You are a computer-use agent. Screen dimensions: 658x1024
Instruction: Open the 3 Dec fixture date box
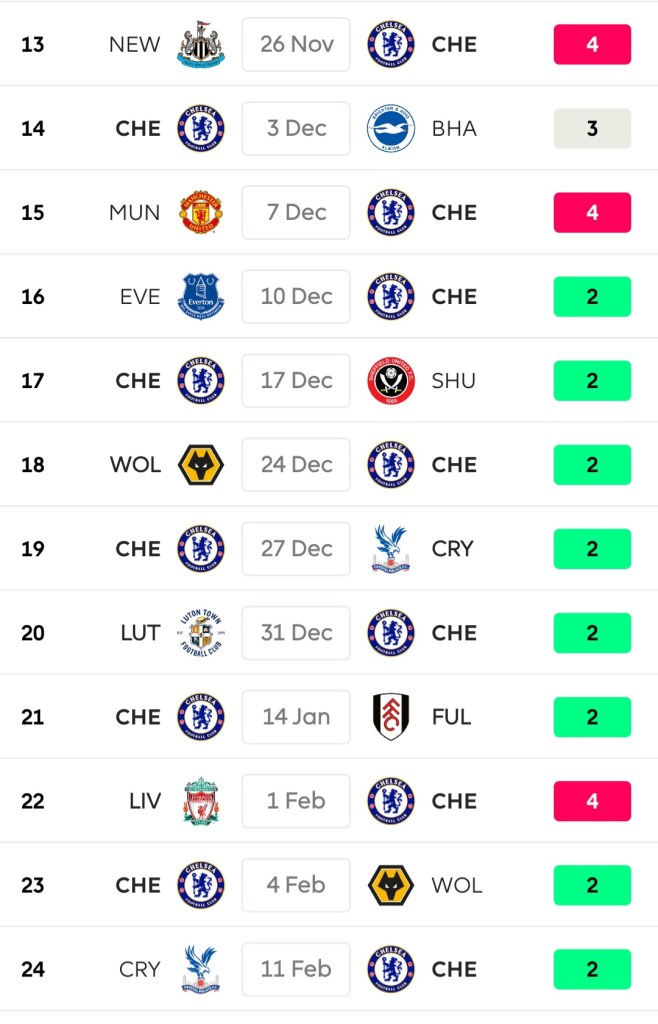296,129
